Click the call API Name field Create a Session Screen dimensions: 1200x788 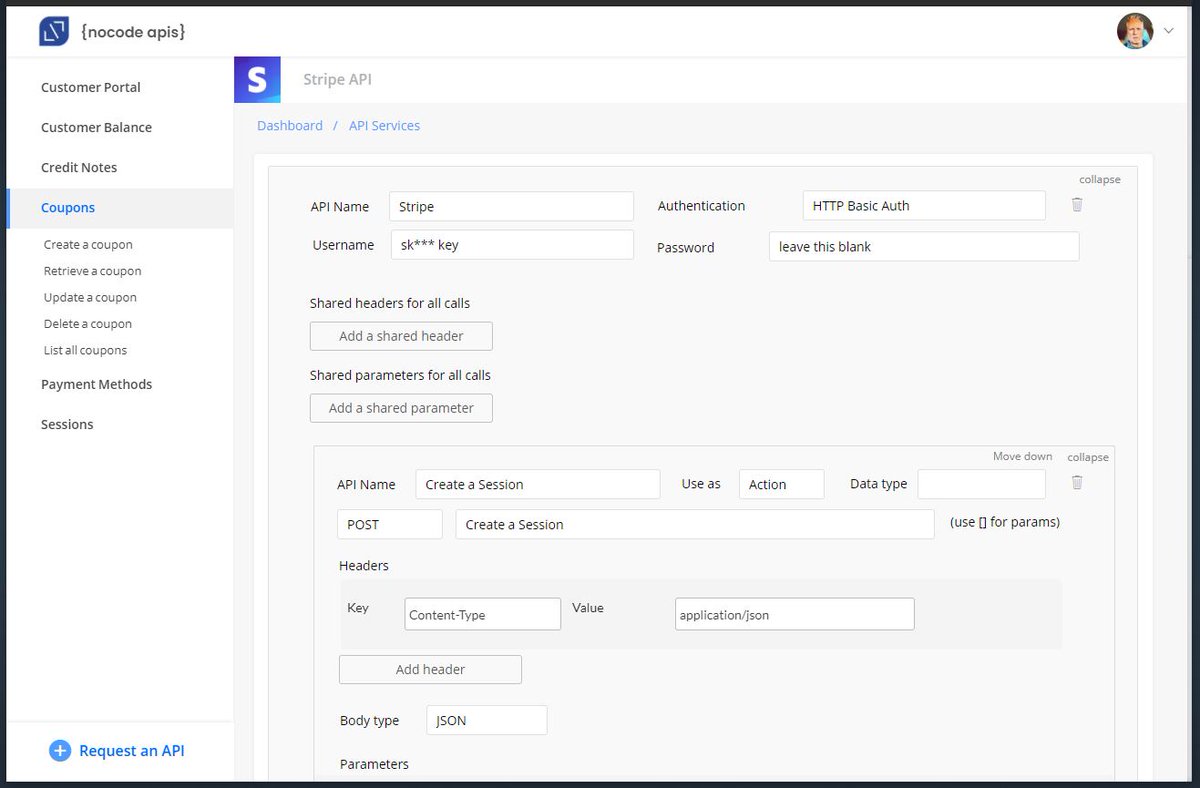pos(538,484)
